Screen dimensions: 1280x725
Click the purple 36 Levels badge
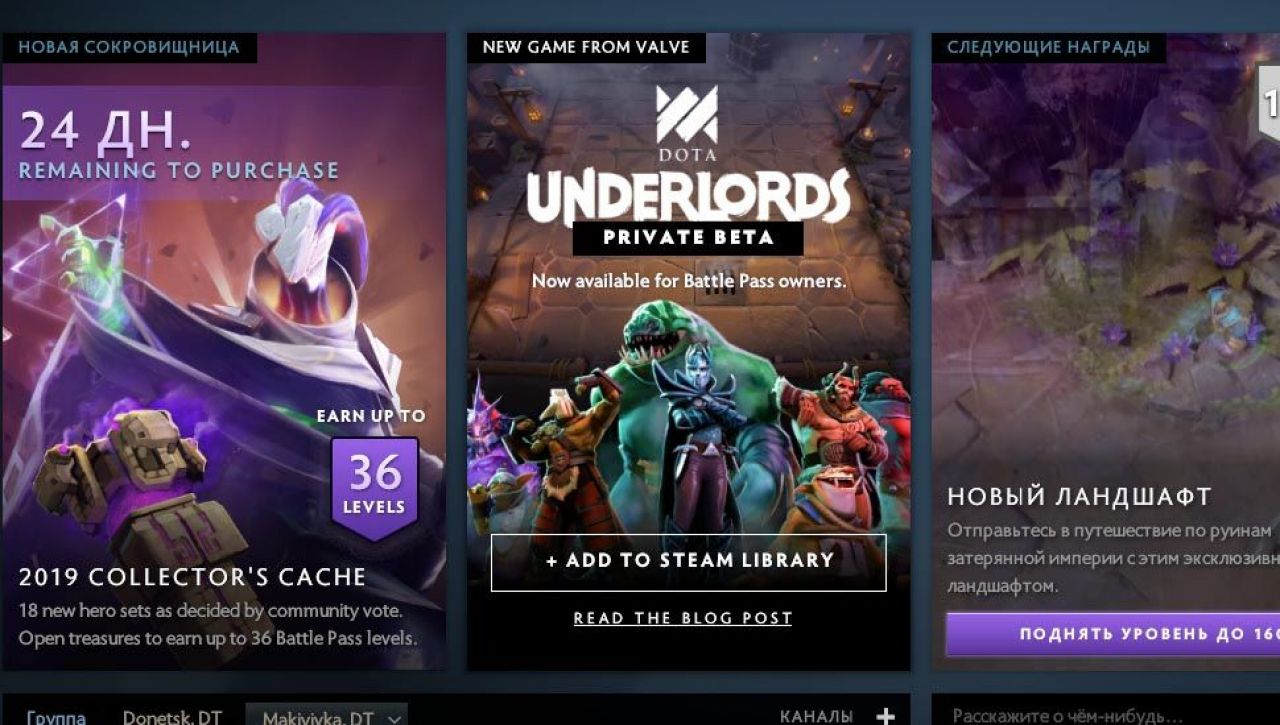point(375,487)
